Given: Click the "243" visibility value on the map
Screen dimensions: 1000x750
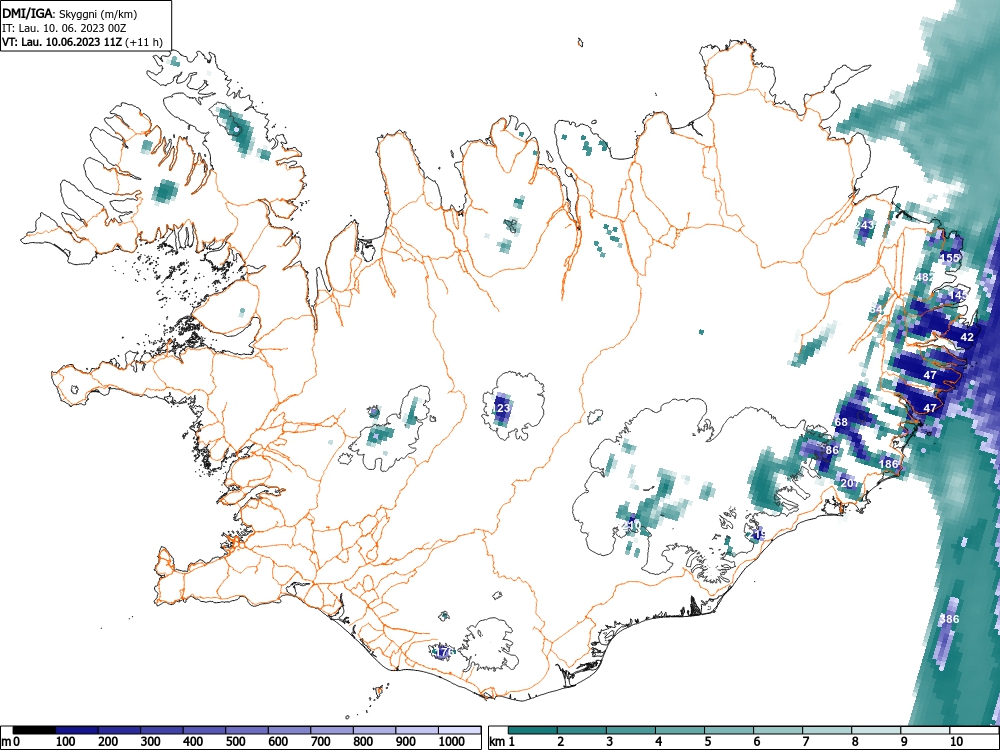Looking at the screenshot, I should tap(865, 225).
